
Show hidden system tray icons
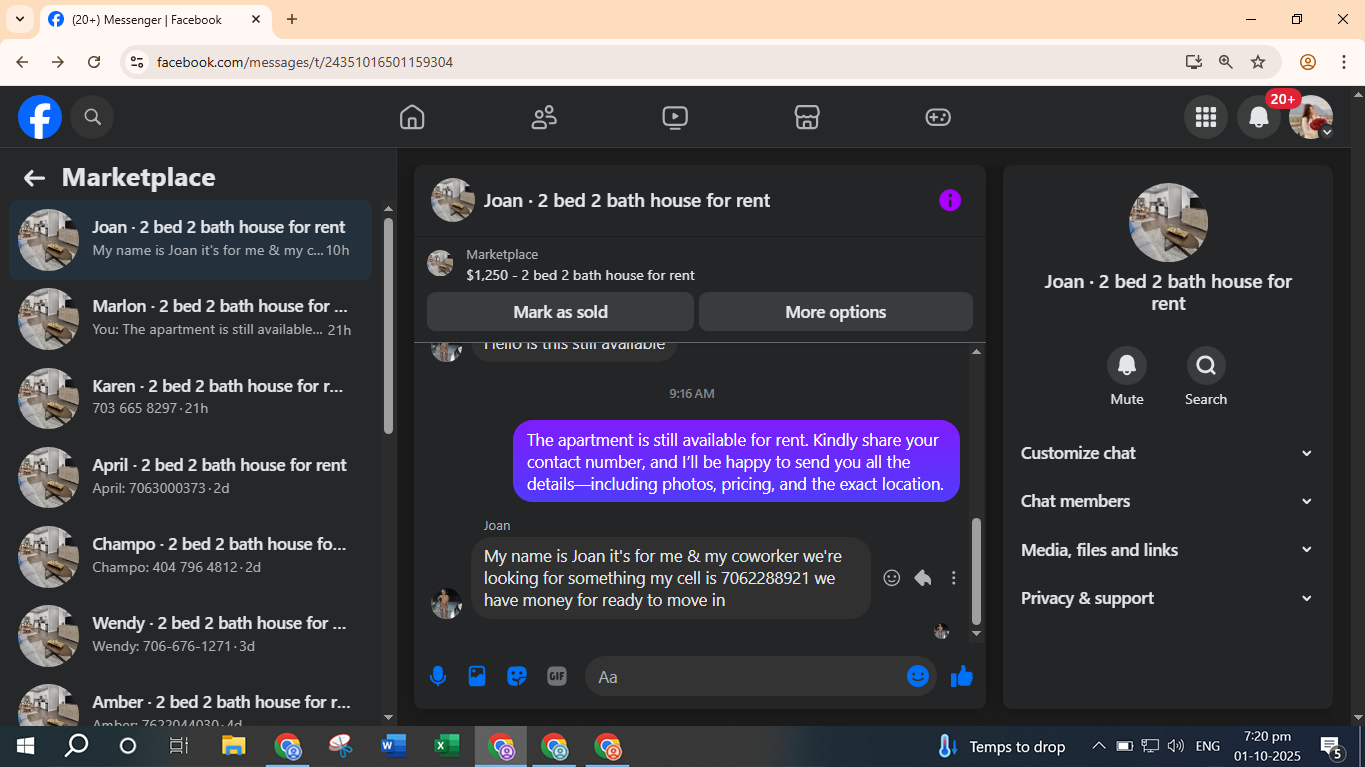(1098, 746)
